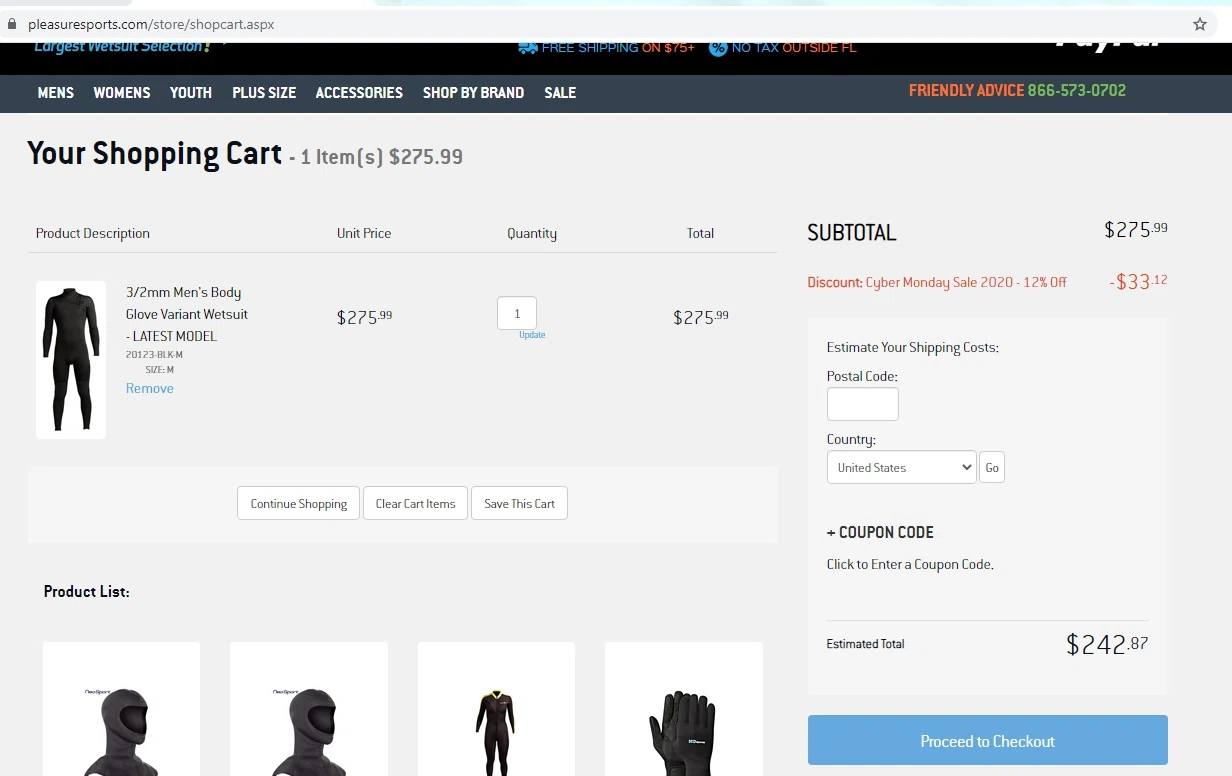The height and width of the screenshot is (776, 1232).
Task: Expand the Coupon Code section
Action: 880,532
